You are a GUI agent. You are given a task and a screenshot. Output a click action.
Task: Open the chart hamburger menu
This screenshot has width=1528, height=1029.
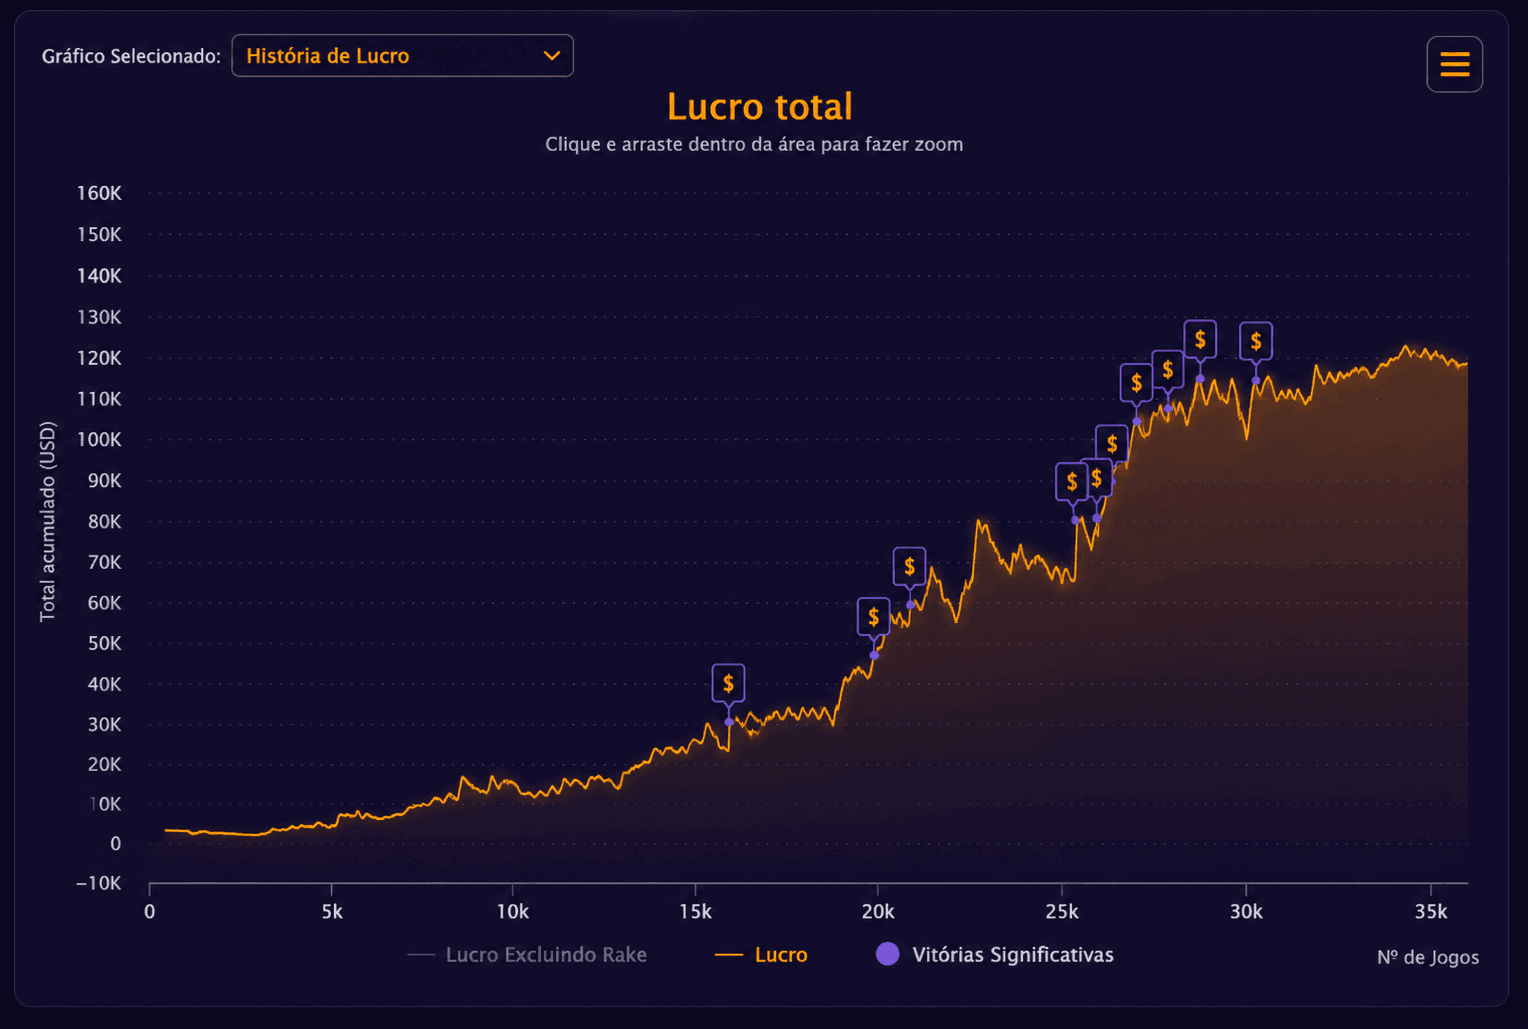(1454, 64)
